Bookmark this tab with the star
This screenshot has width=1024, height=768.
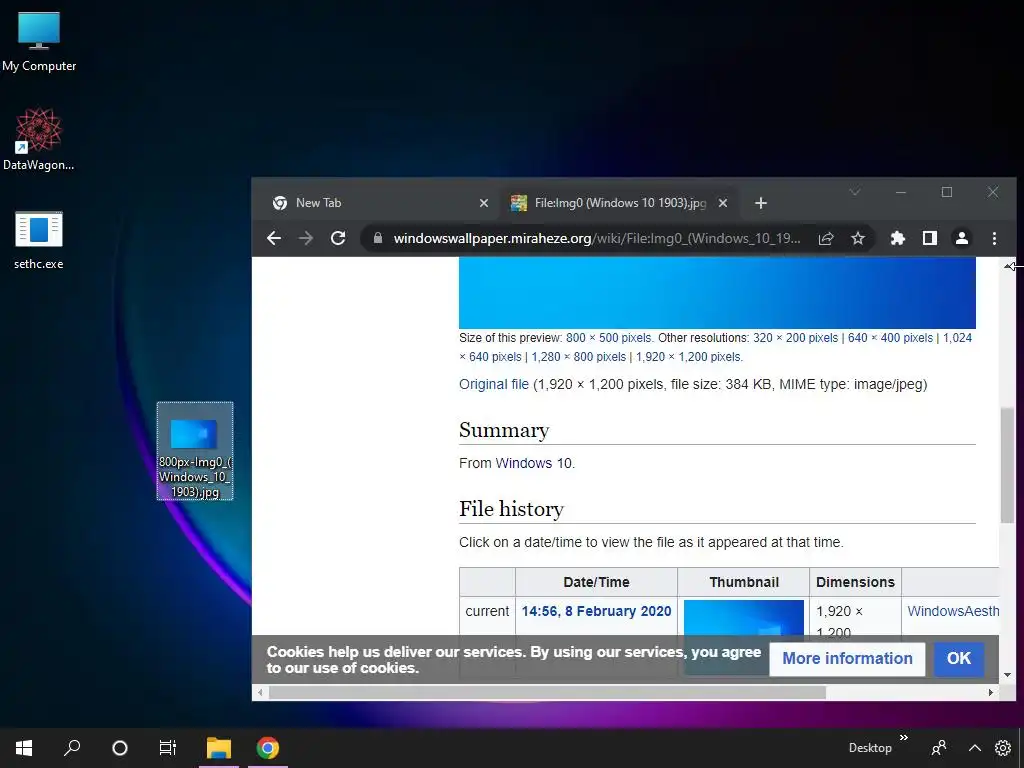857,238
